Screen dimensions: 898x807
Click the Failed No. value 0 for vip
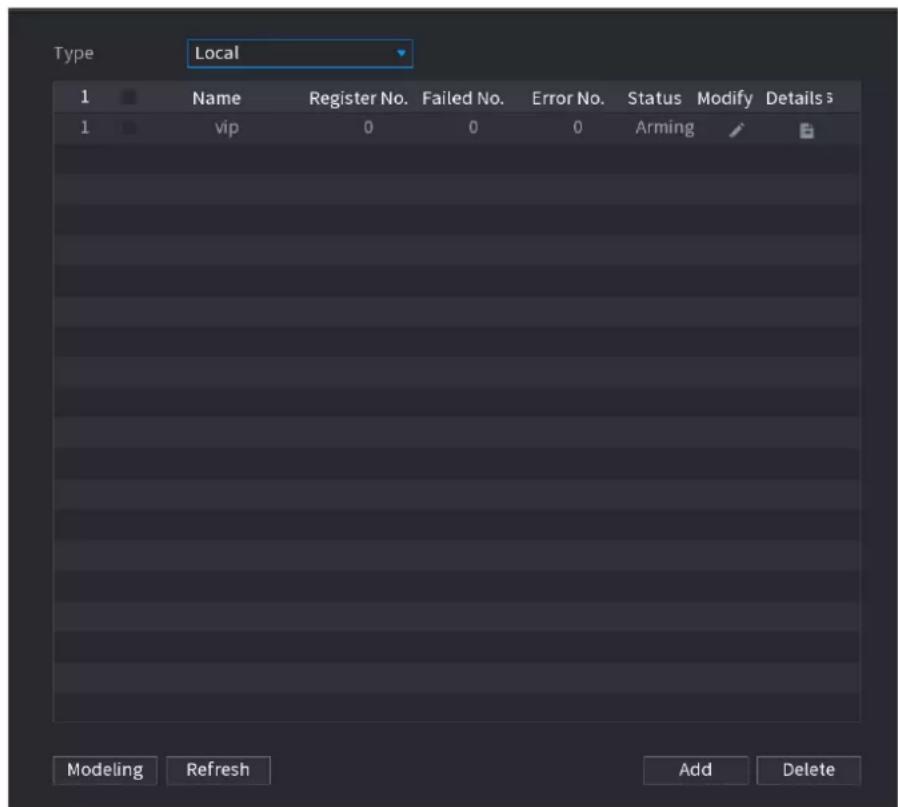pos(473,127)
